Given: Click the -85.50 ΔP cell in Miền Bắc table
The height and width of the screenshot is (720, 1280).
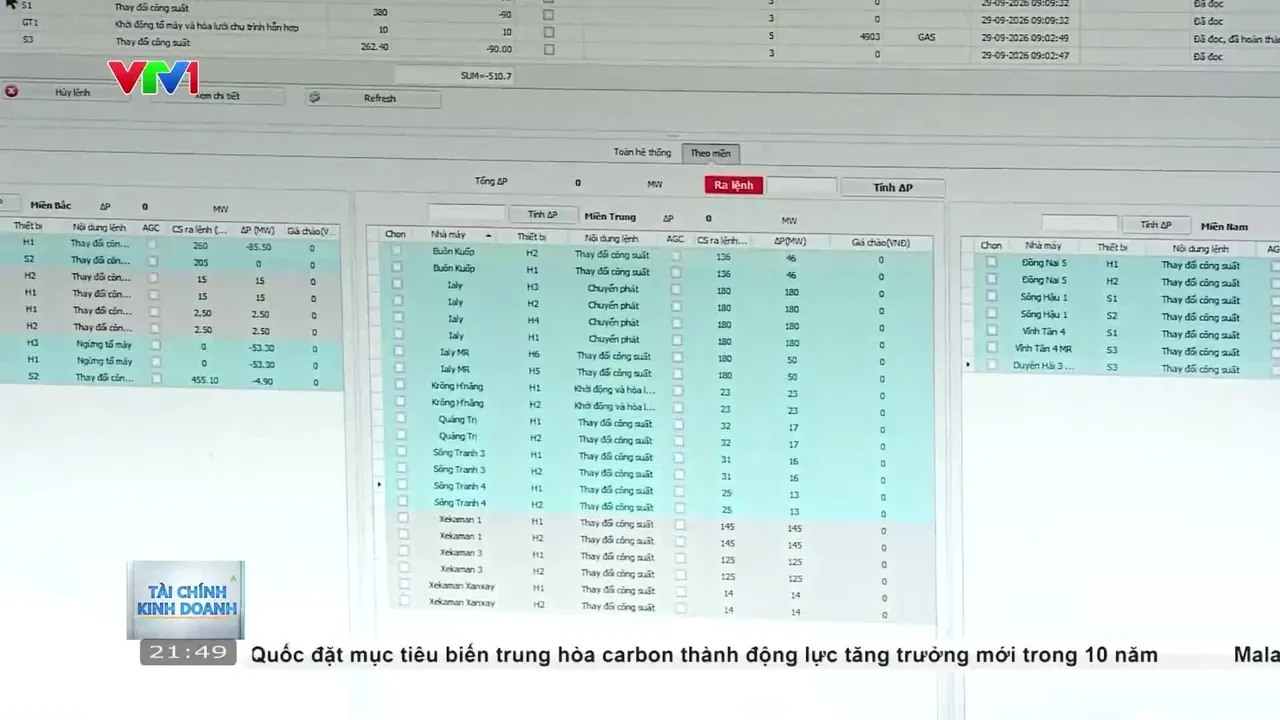Looking at the screenshot, I should click(258, 246).
